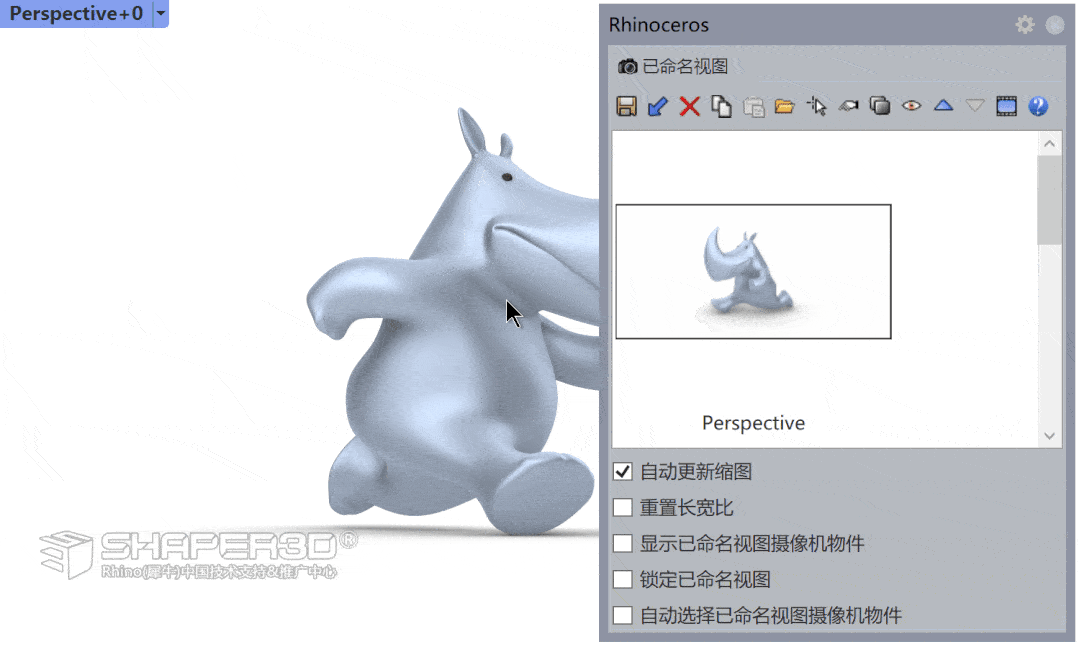Image resolution: width=1079 pixels, height=647 pixels.
Task: Disable 自动更新缩图
Action: click(622, 471)
